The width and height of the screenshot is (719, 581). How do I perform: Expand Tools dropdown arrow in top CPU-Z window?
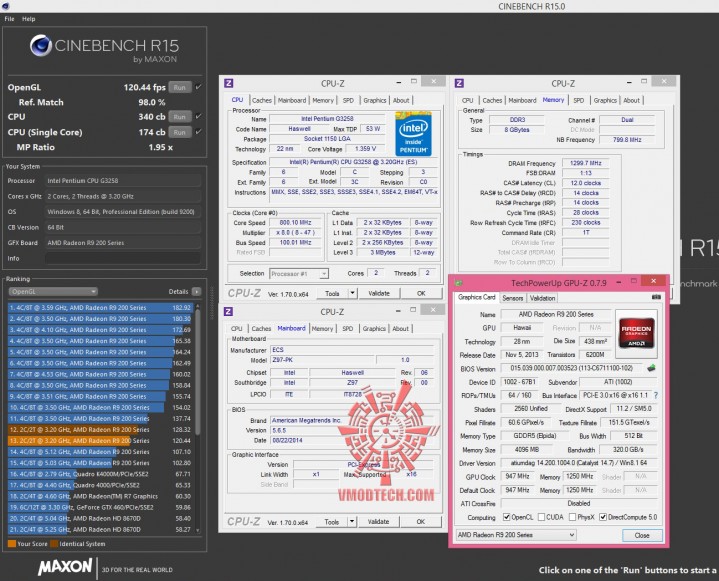click(x=353, y=293)
